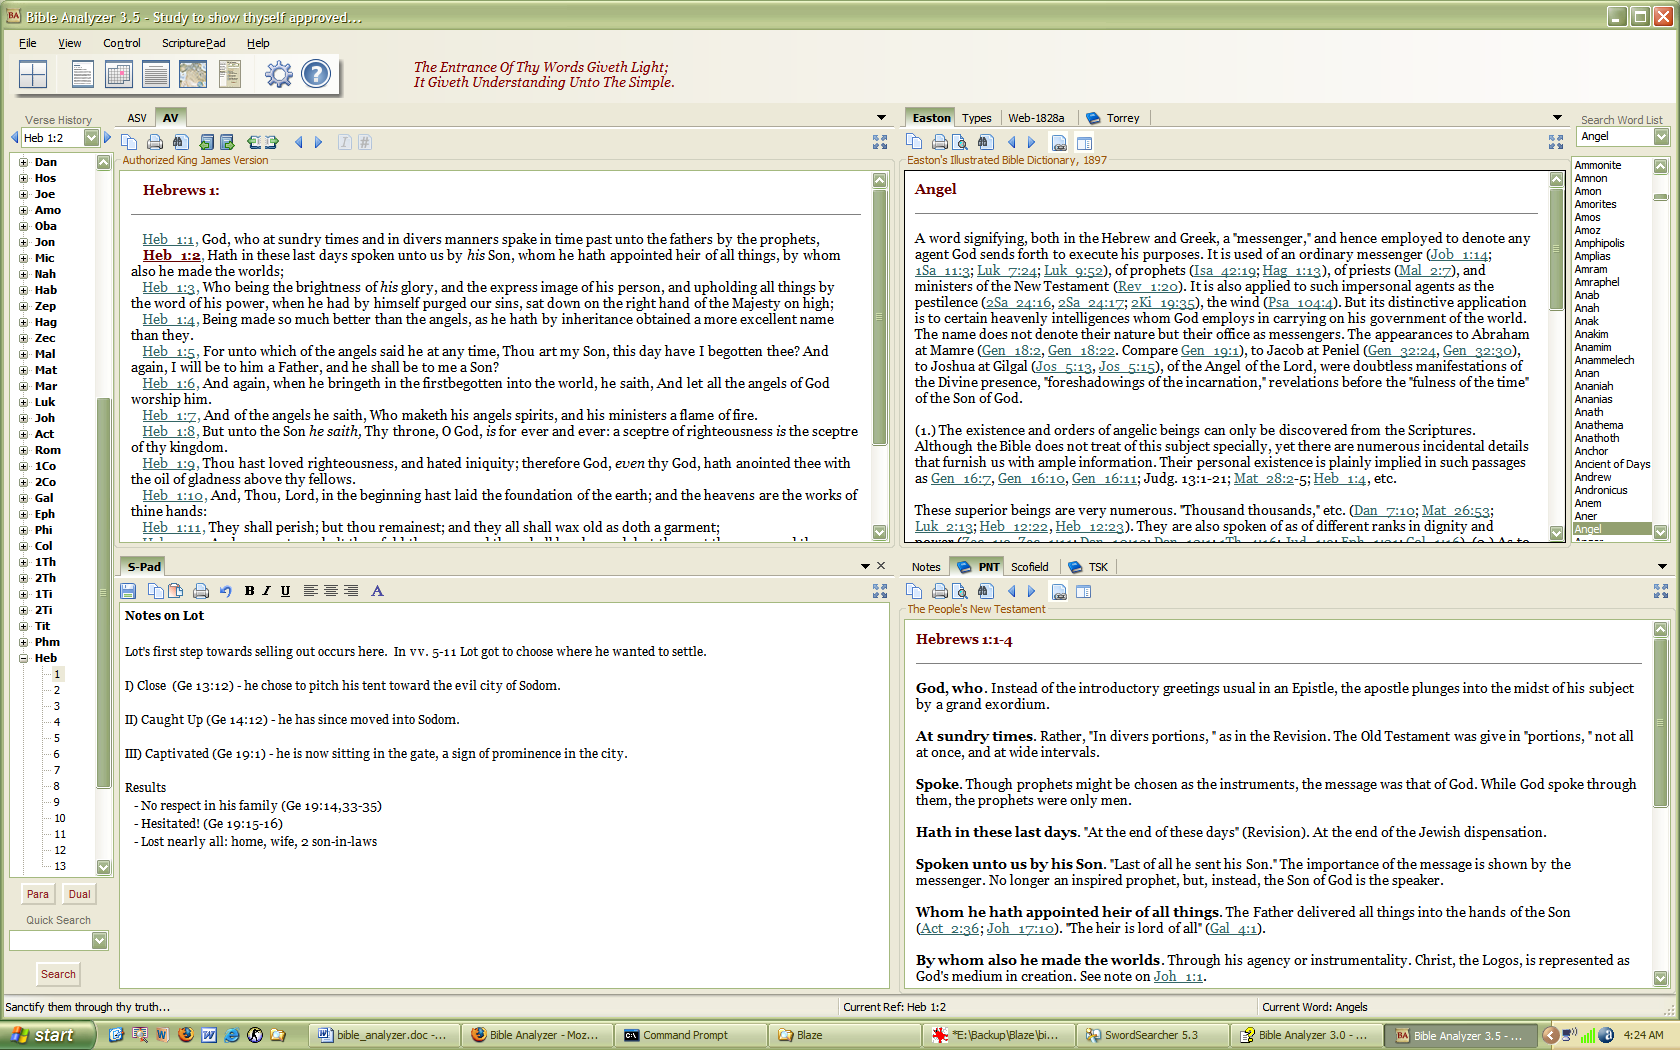Open the blue help question mark icon

pos(316,74)
